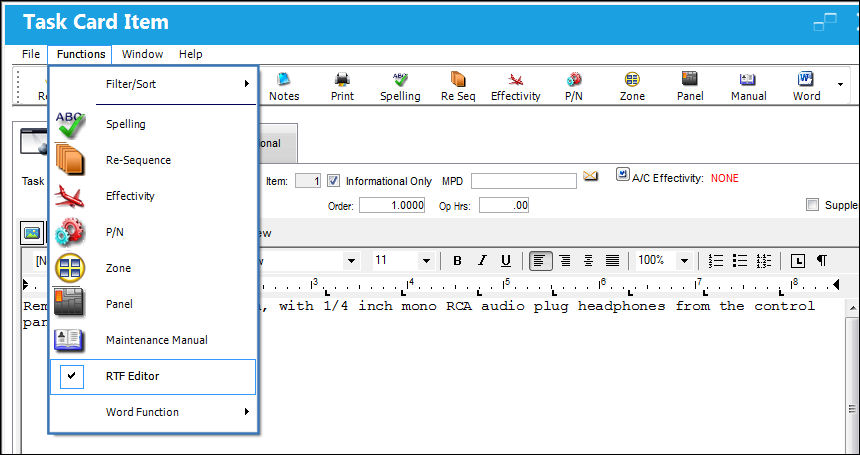Screen dimensions: 860x455
Task: Select Panel from the Functions menu
Action: coord(153,304)
